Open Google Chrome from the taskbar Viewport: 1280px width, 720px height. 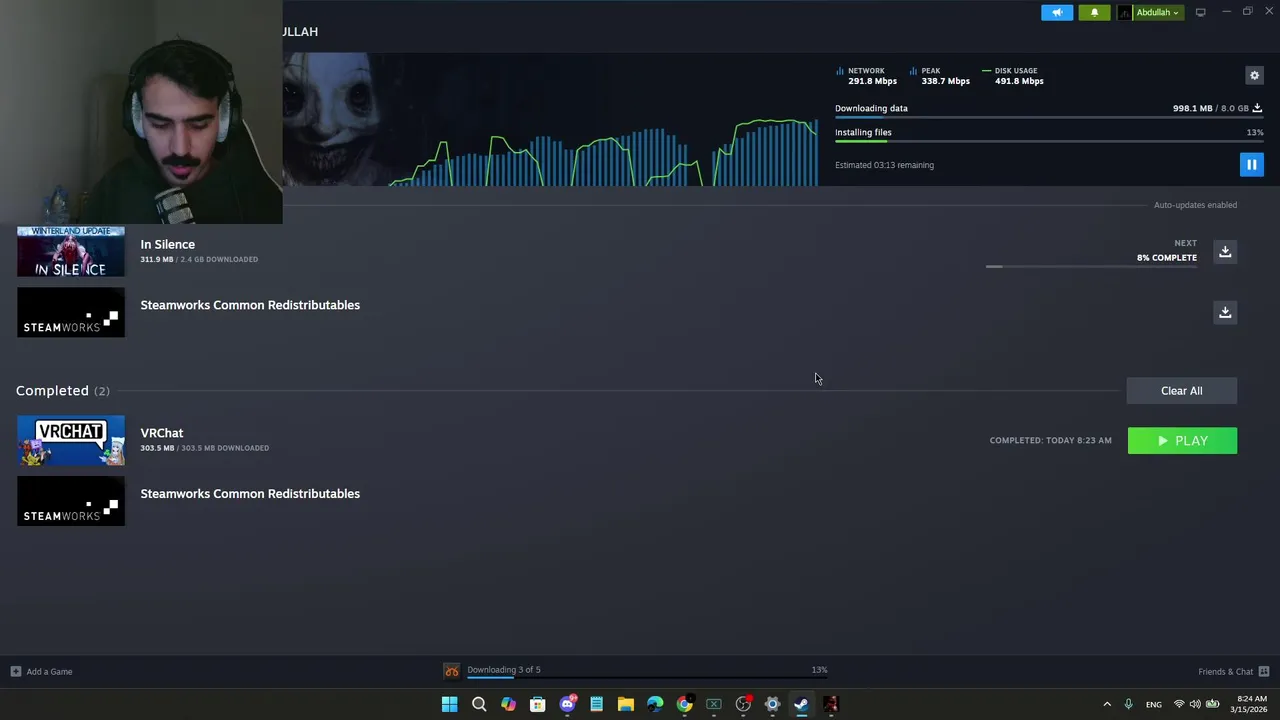pos(684,704)
